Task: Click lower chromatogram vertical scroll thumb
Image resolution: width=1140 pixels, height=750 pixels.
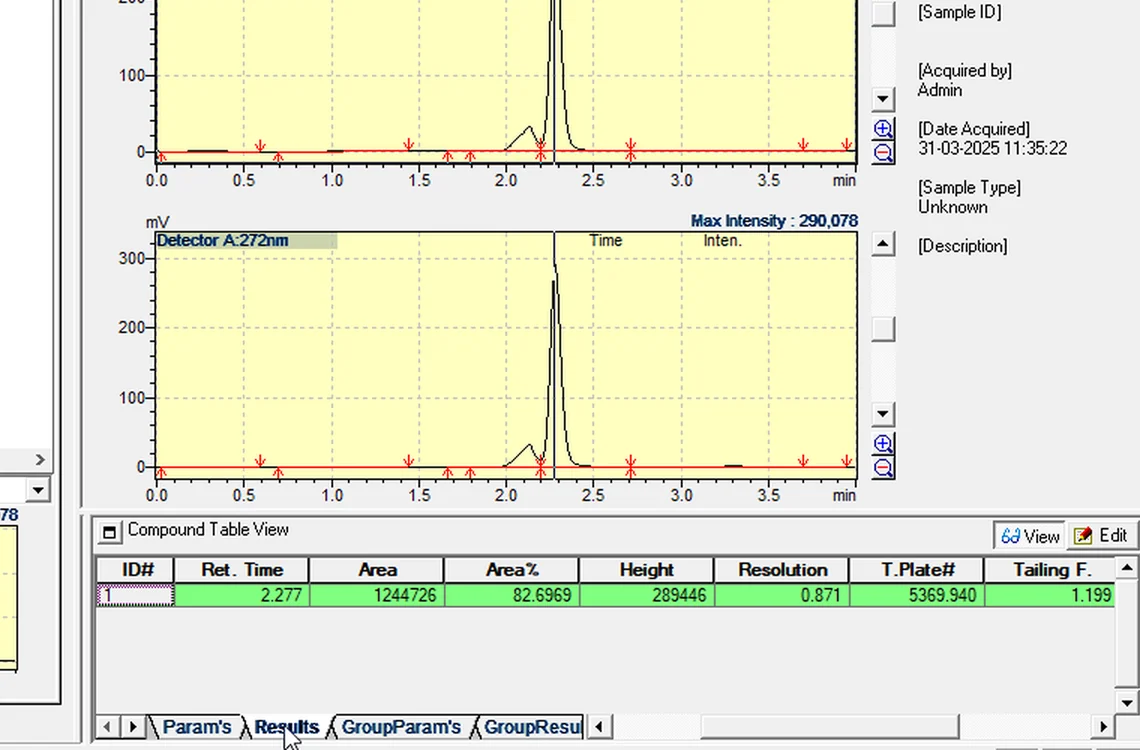Action: click(x=883, y=329)
